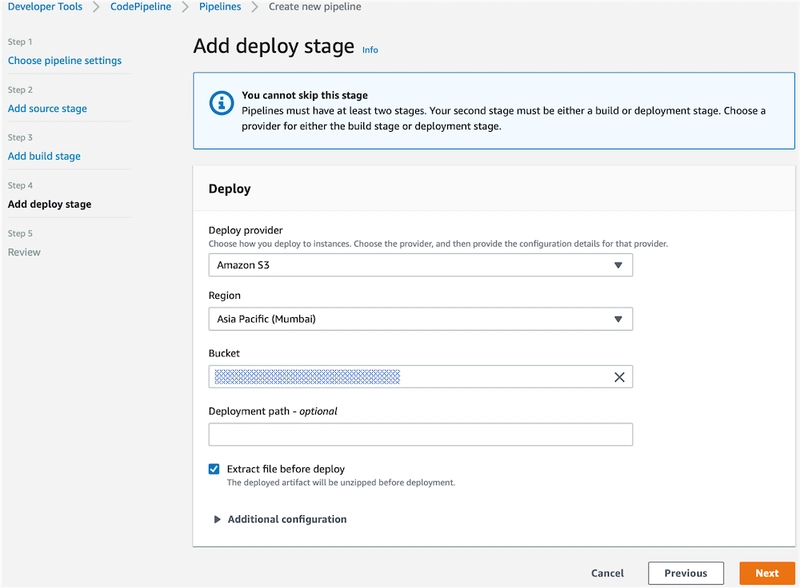Uncheck Extract file before deploy checkbox
Viewport: 800px width, 588px height.
coord(214,469)
